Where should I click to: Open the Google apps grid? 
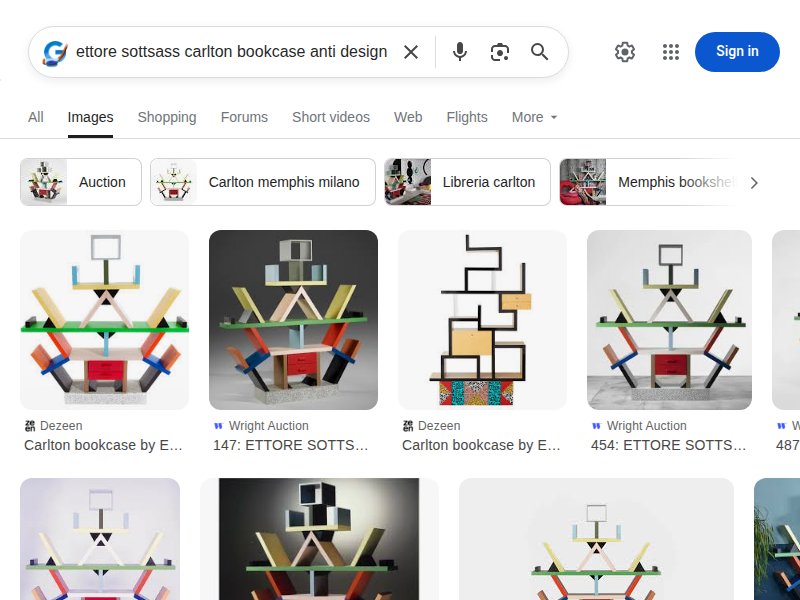coord(670,52)
